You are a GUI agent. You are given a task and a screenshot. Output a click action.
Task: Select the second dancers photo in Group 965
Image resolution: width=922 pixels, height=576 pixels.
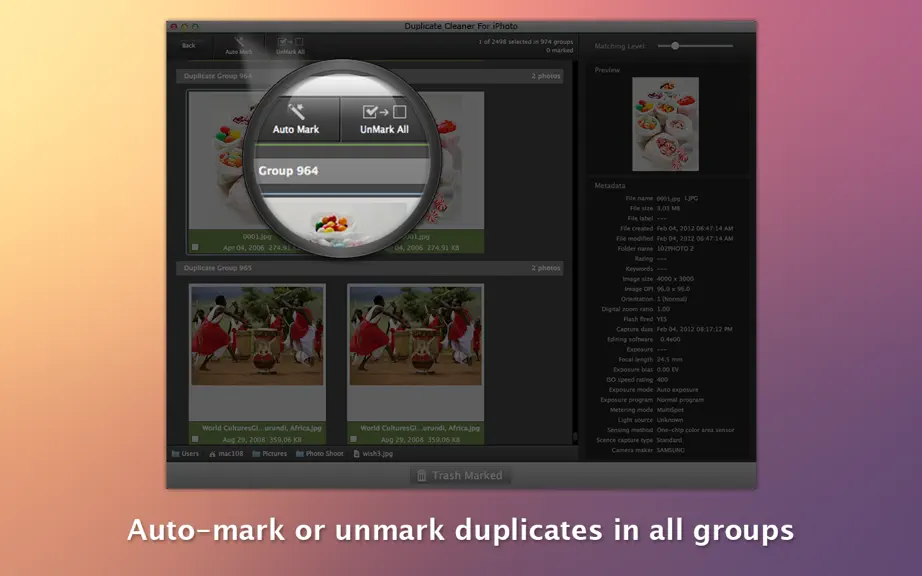point(416,335)
